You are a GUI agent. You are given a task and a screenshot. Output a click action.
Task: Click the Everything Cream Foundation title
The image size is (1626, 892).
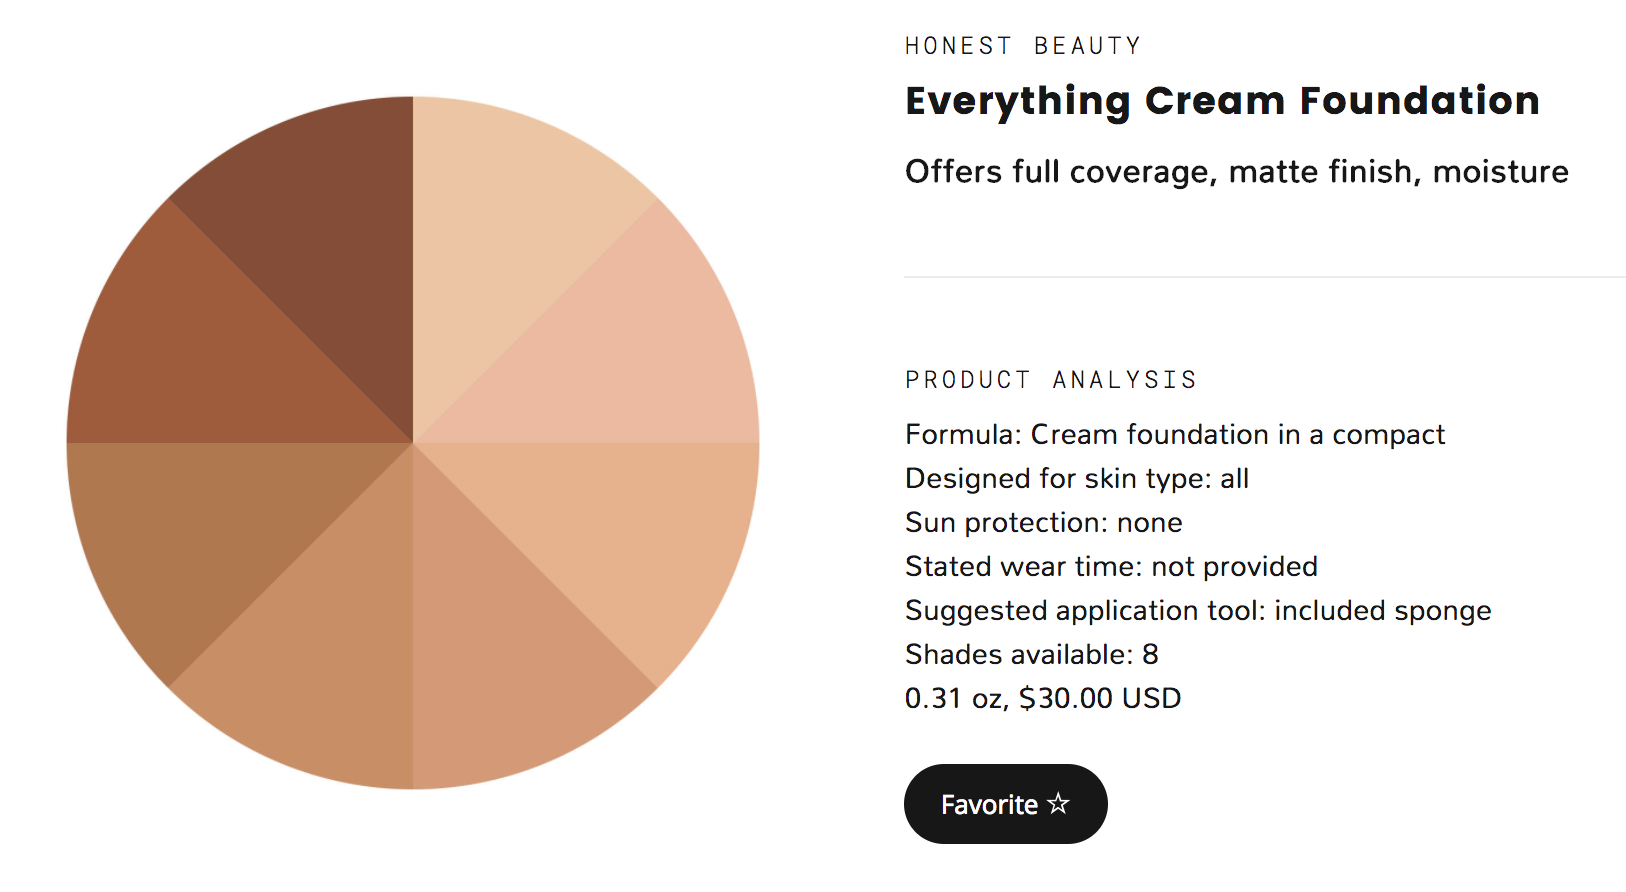[1222, 101]
